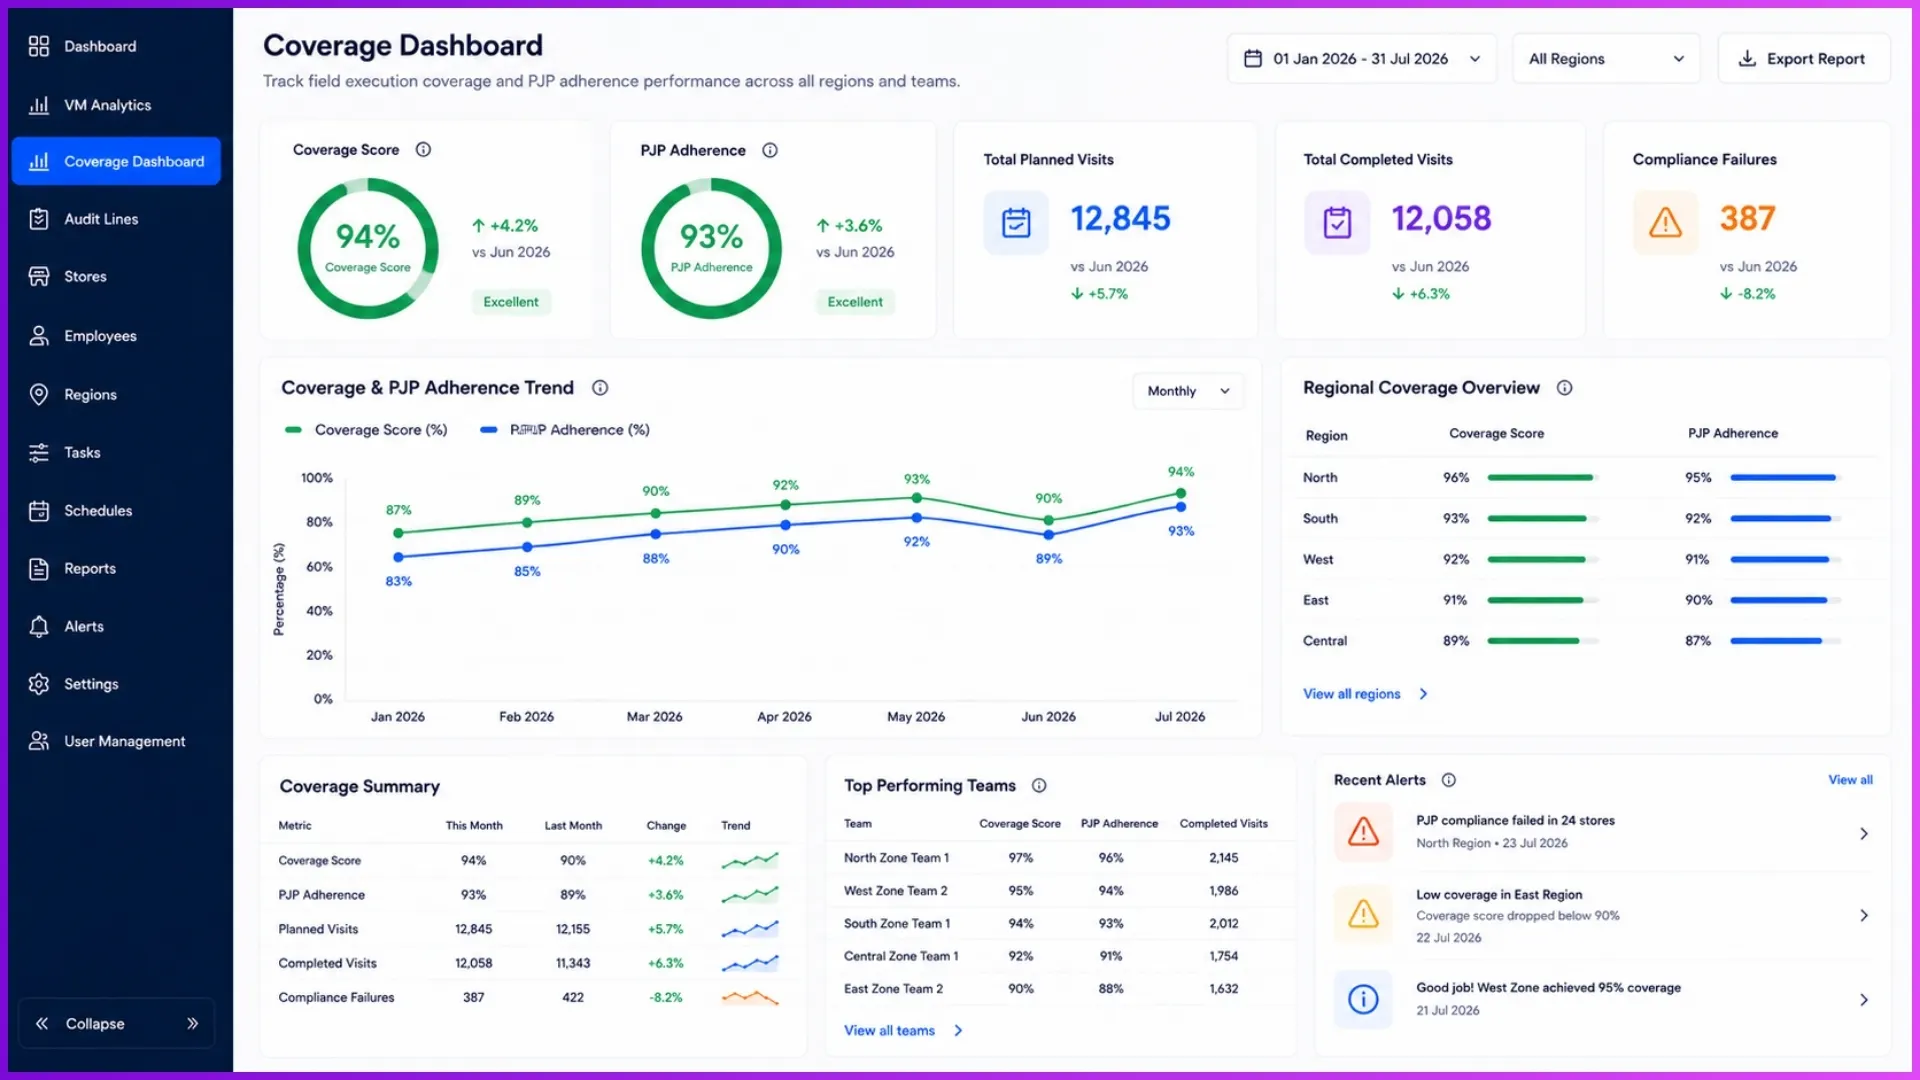
Task: Click the View all regions link
Action: 1365,694
